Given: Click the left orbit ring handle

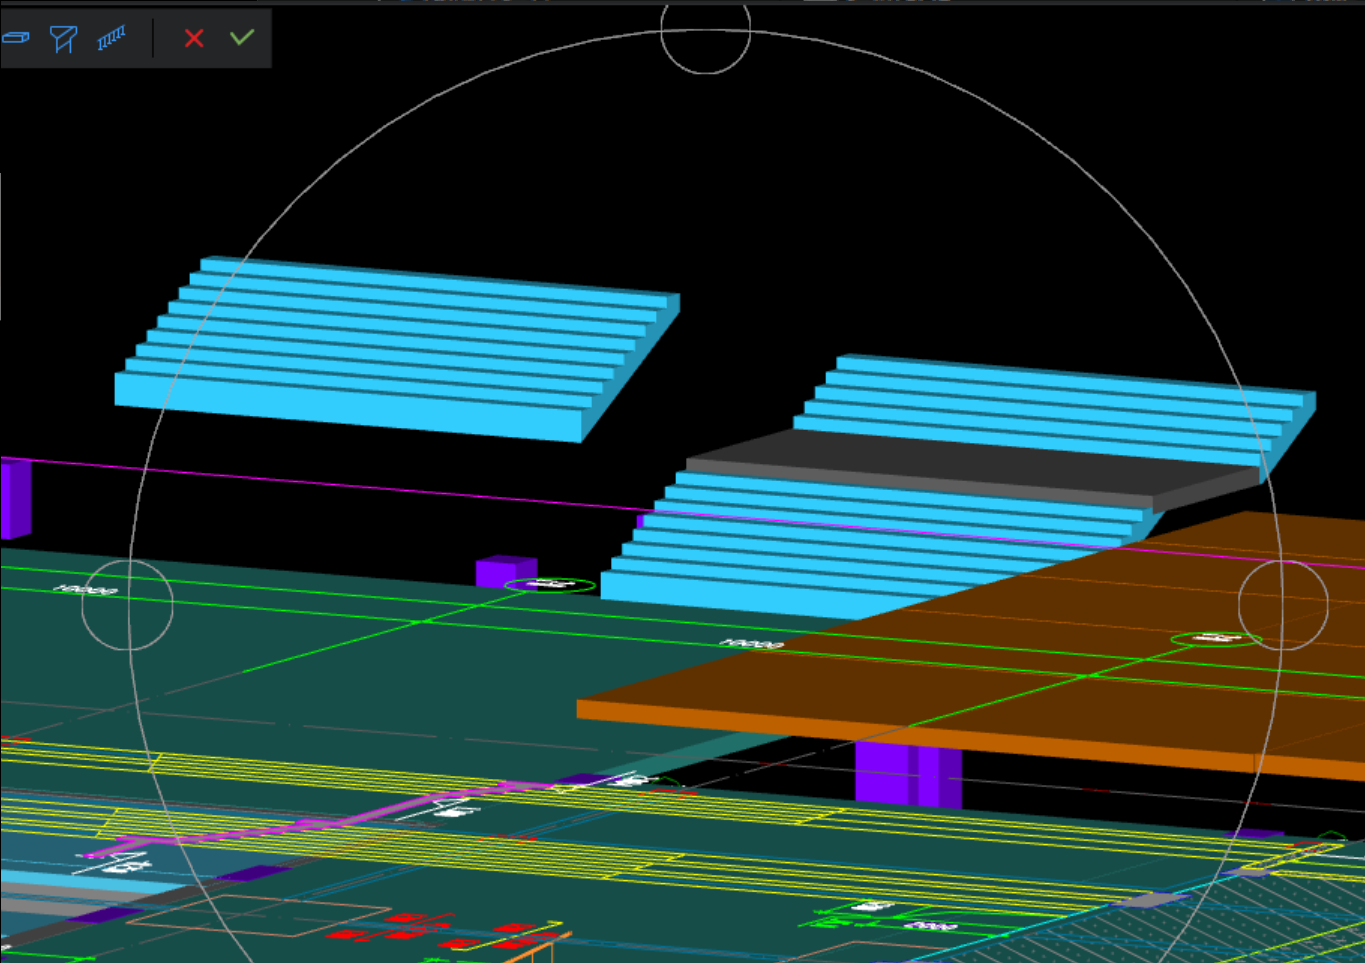Looking at the screenshot, I should tap(127, 605).
